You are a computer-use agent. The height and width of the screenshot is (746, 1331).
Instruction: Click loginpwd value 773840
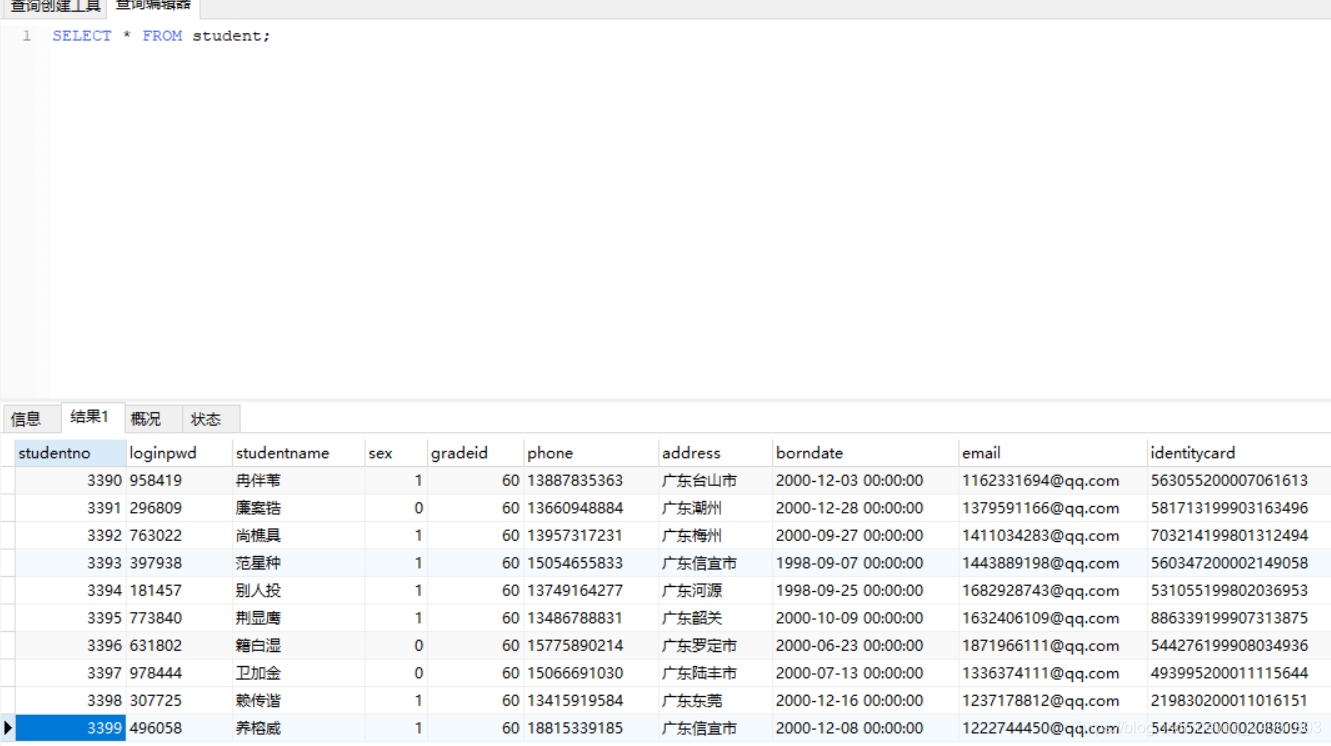pos(156,618)
